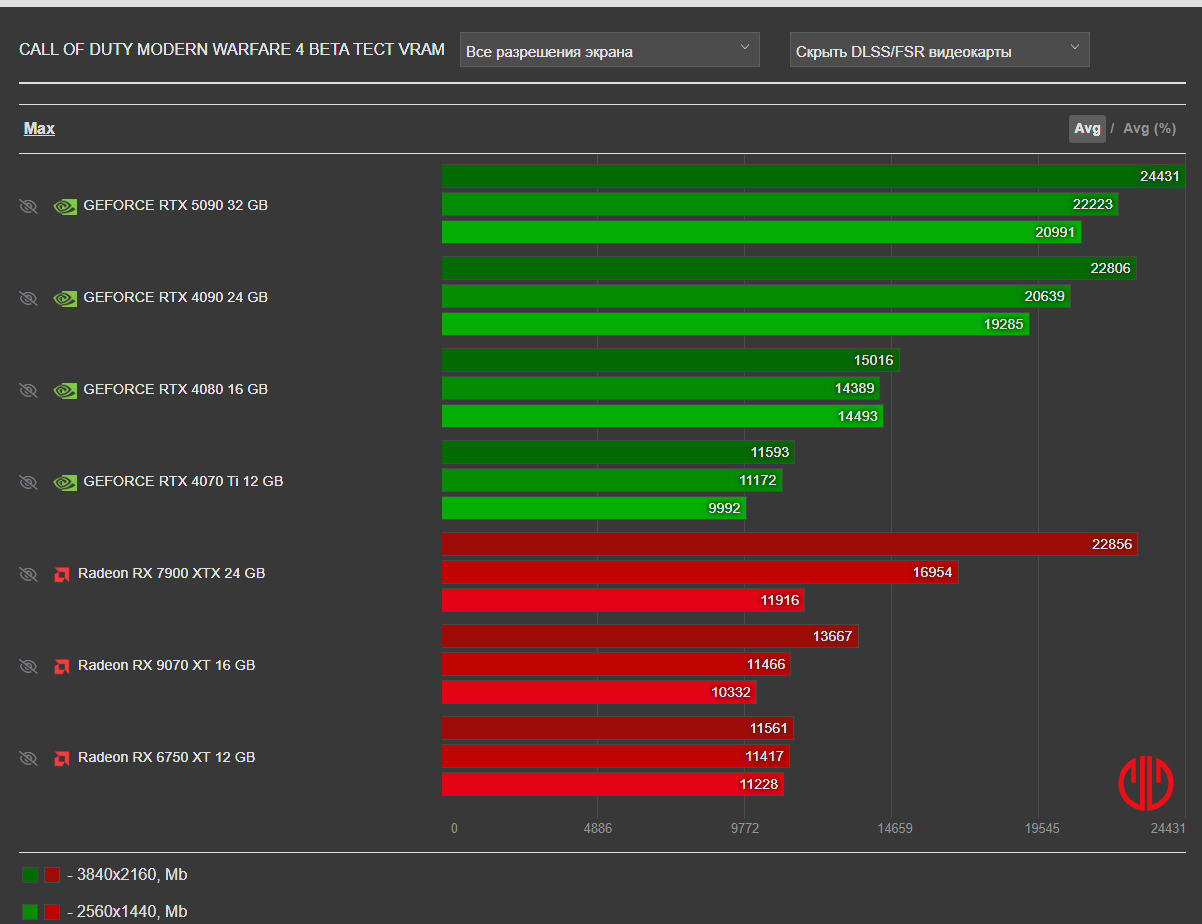Click the RTX 4090 bar showing 20639
This screenshot has width=1202, height=924.
(x=756, y=296)
